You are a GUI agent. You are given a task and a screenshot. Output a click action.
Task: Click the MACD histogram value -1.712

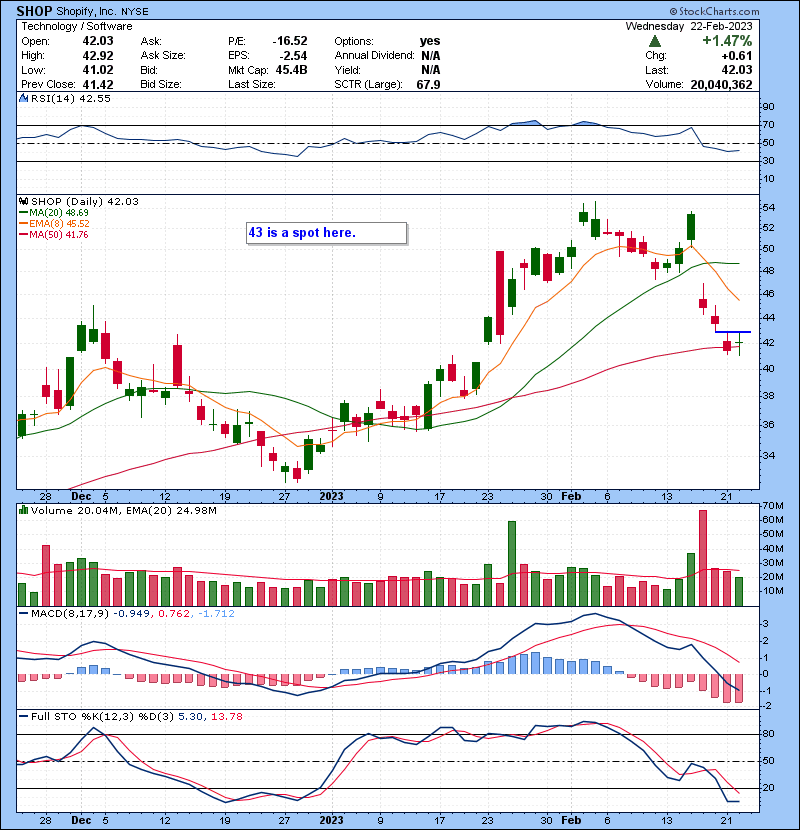pyautogui.click(x=216, y=614)
